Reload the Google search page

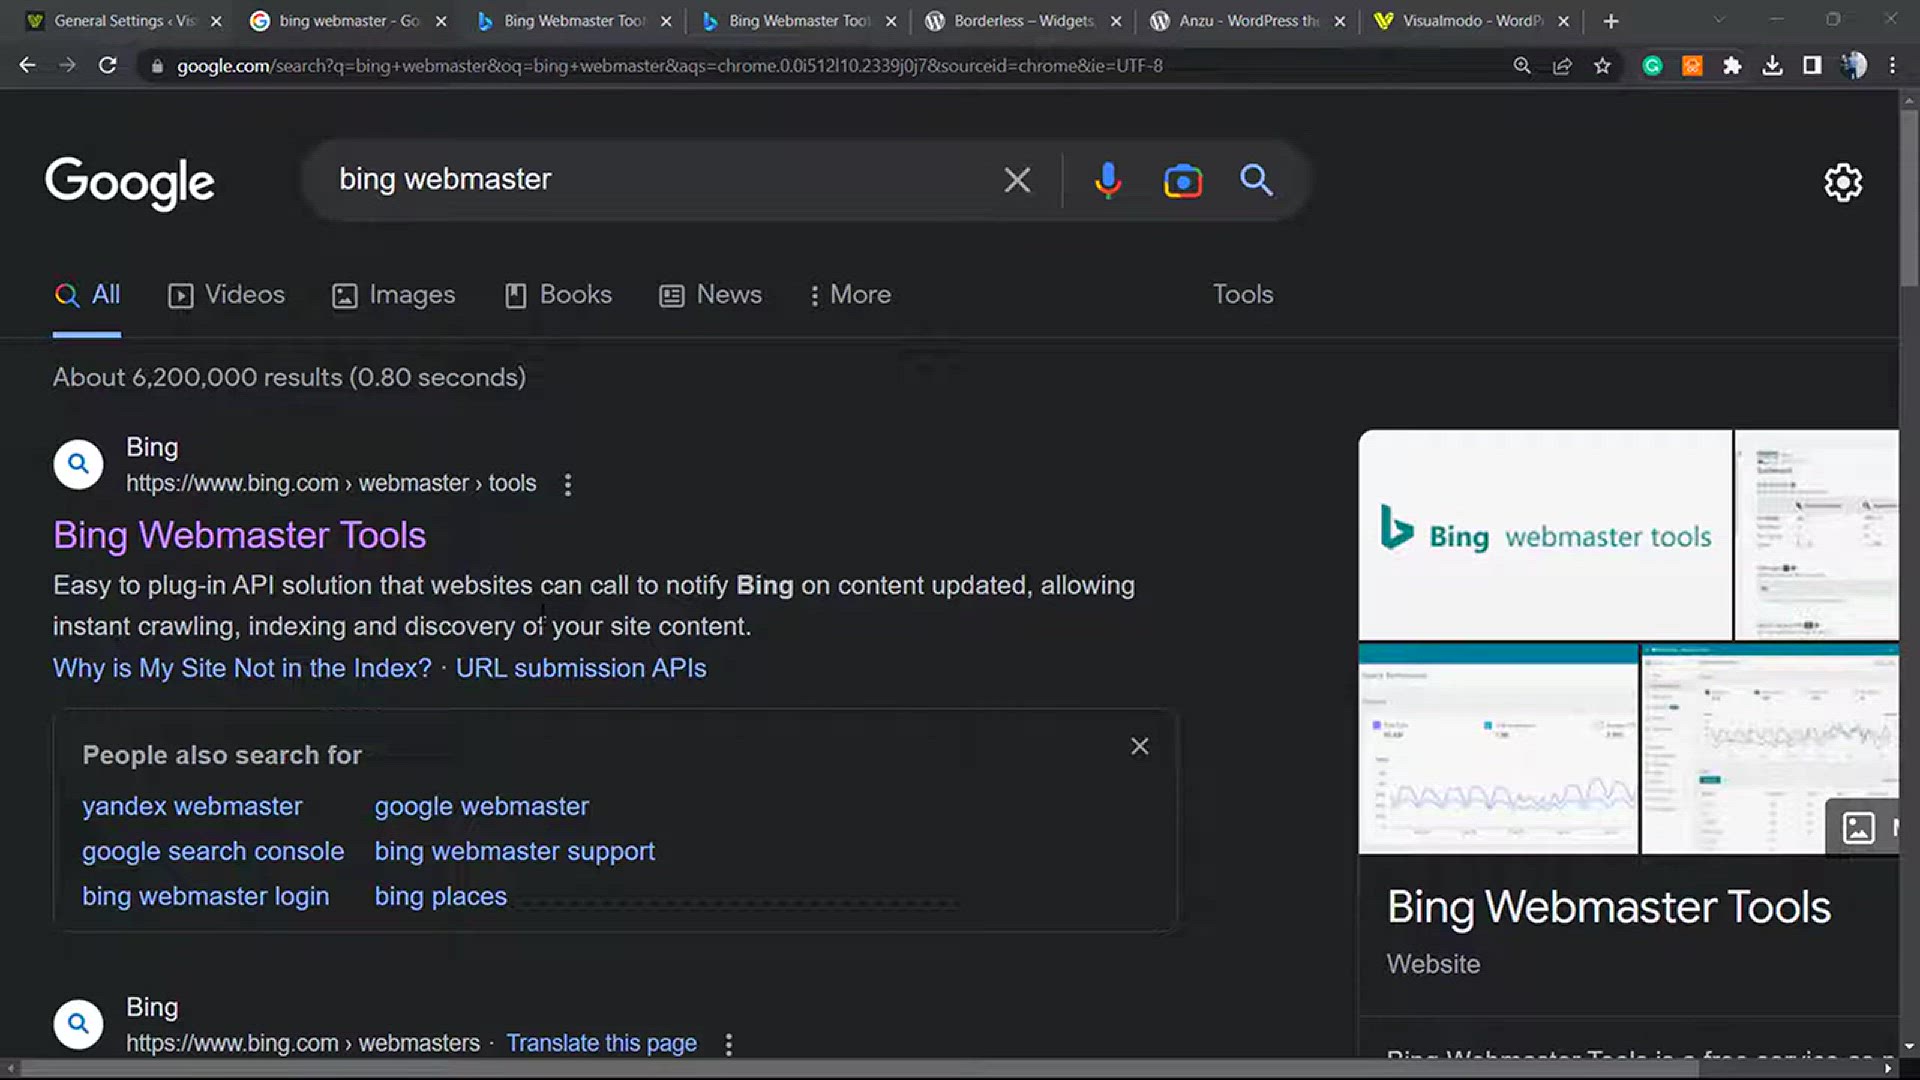click(x=107, y=65)
